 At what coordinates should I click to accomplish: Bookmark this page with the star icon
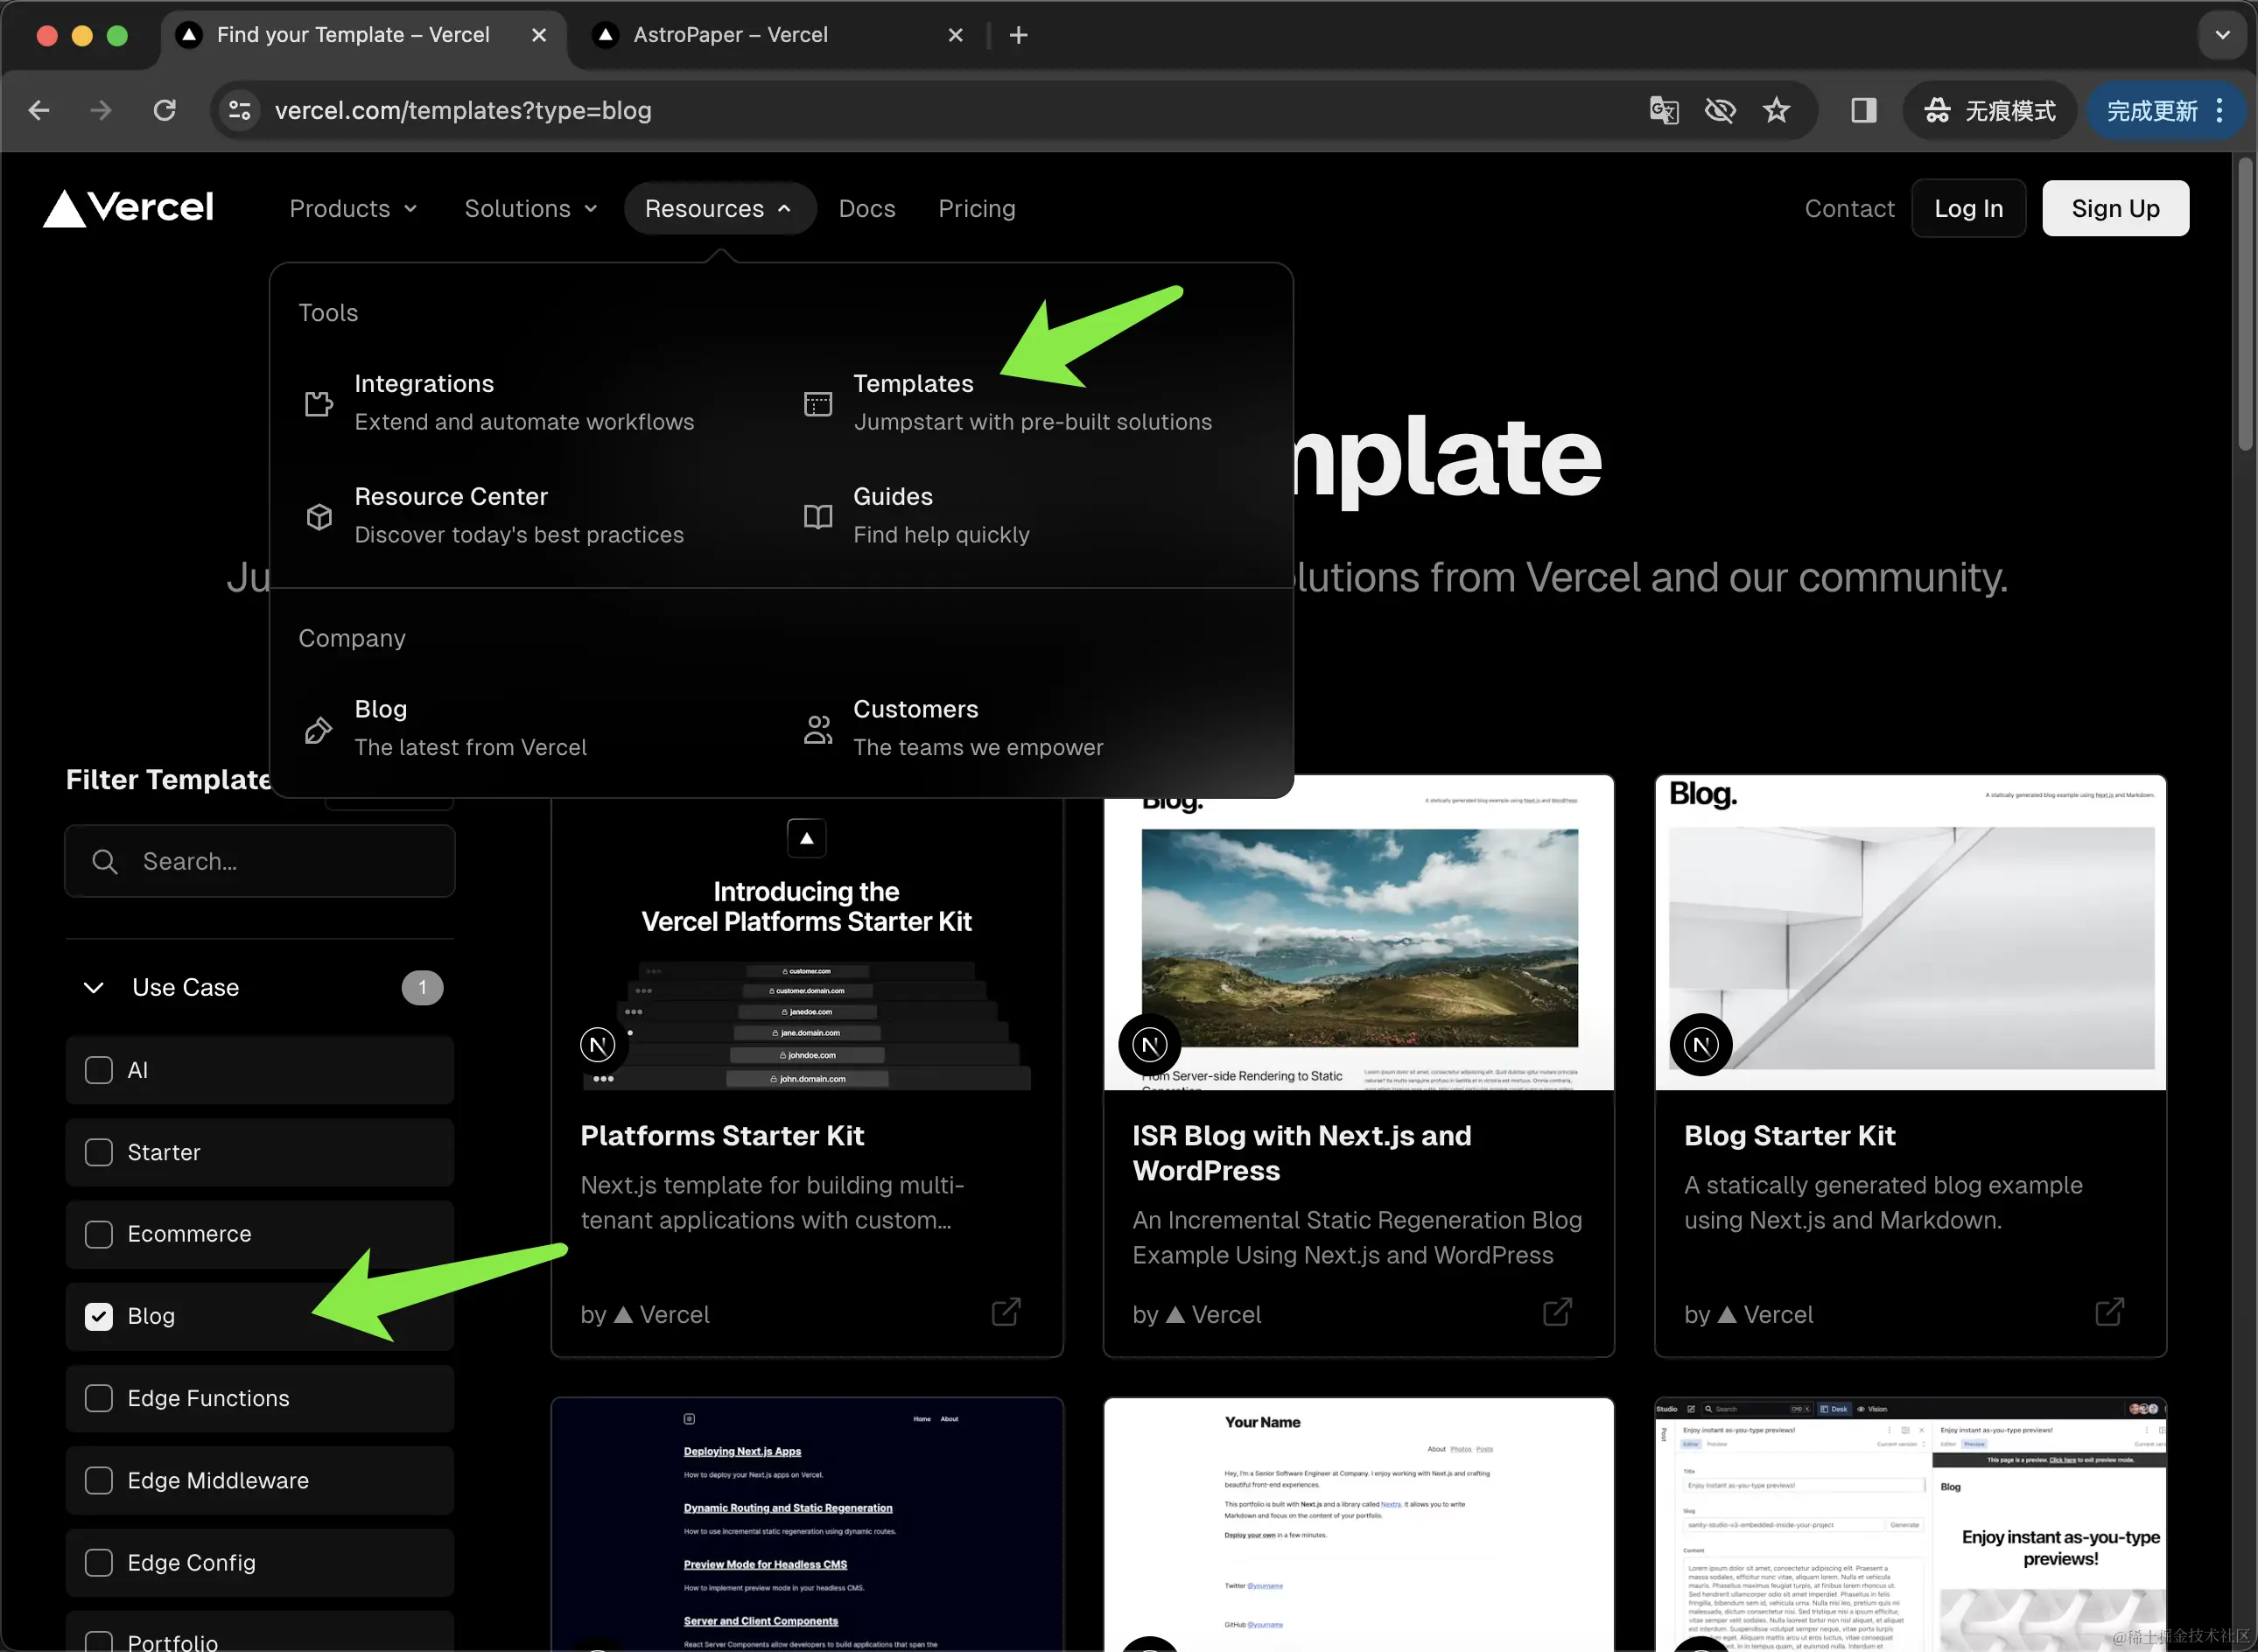click(x=1776, y=110)
